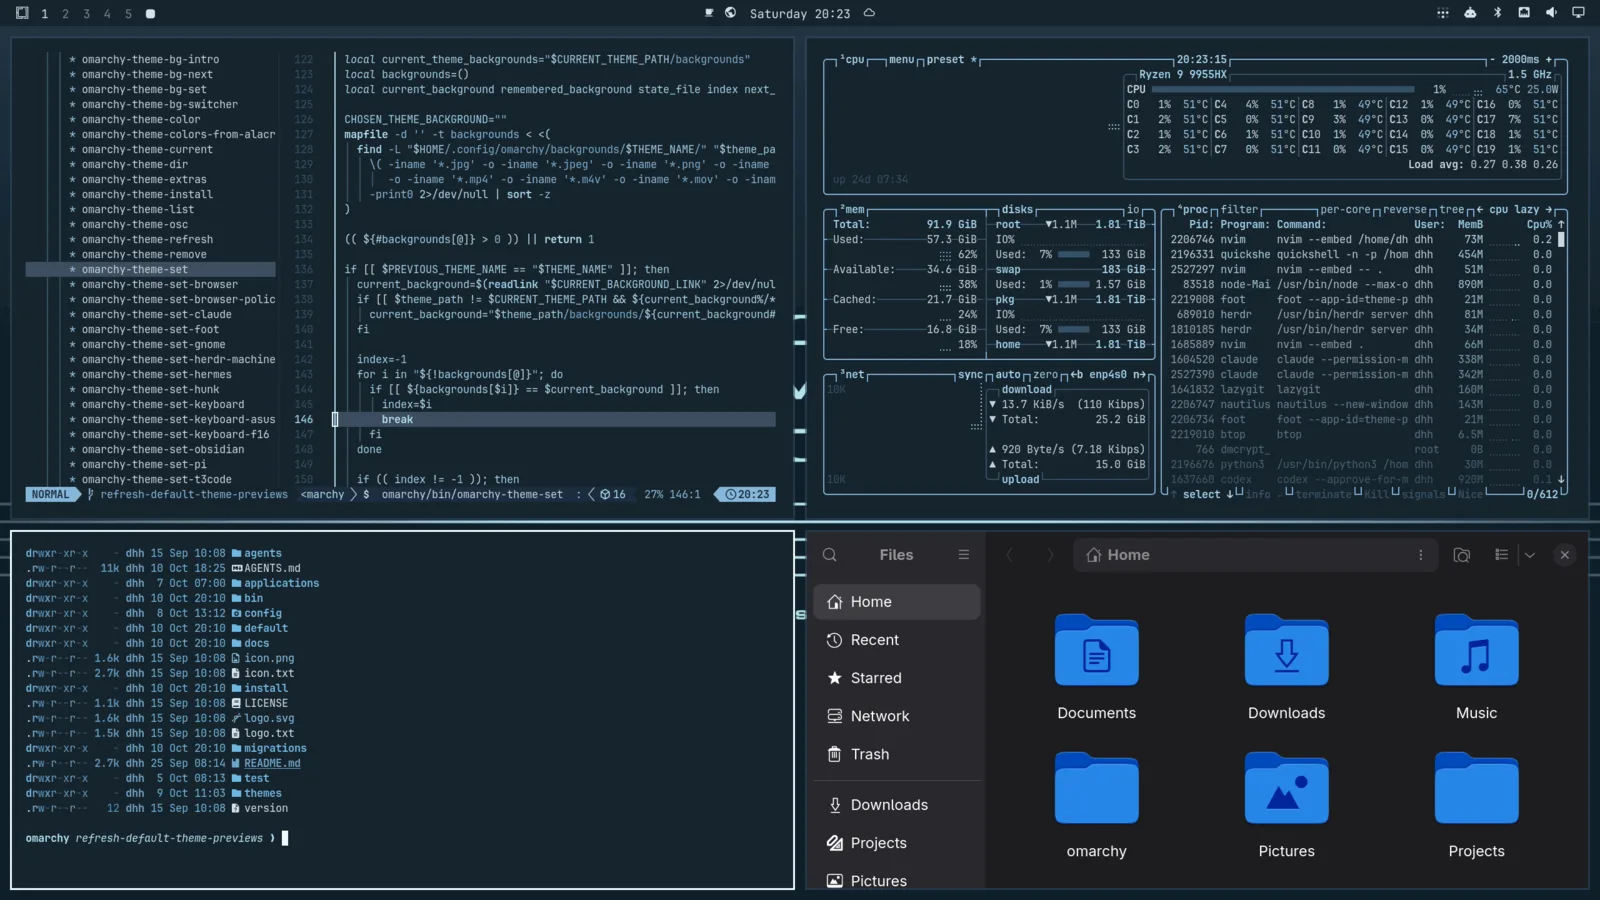
Task: Click the btop proc filter button
Action: tap(1239, 210)
